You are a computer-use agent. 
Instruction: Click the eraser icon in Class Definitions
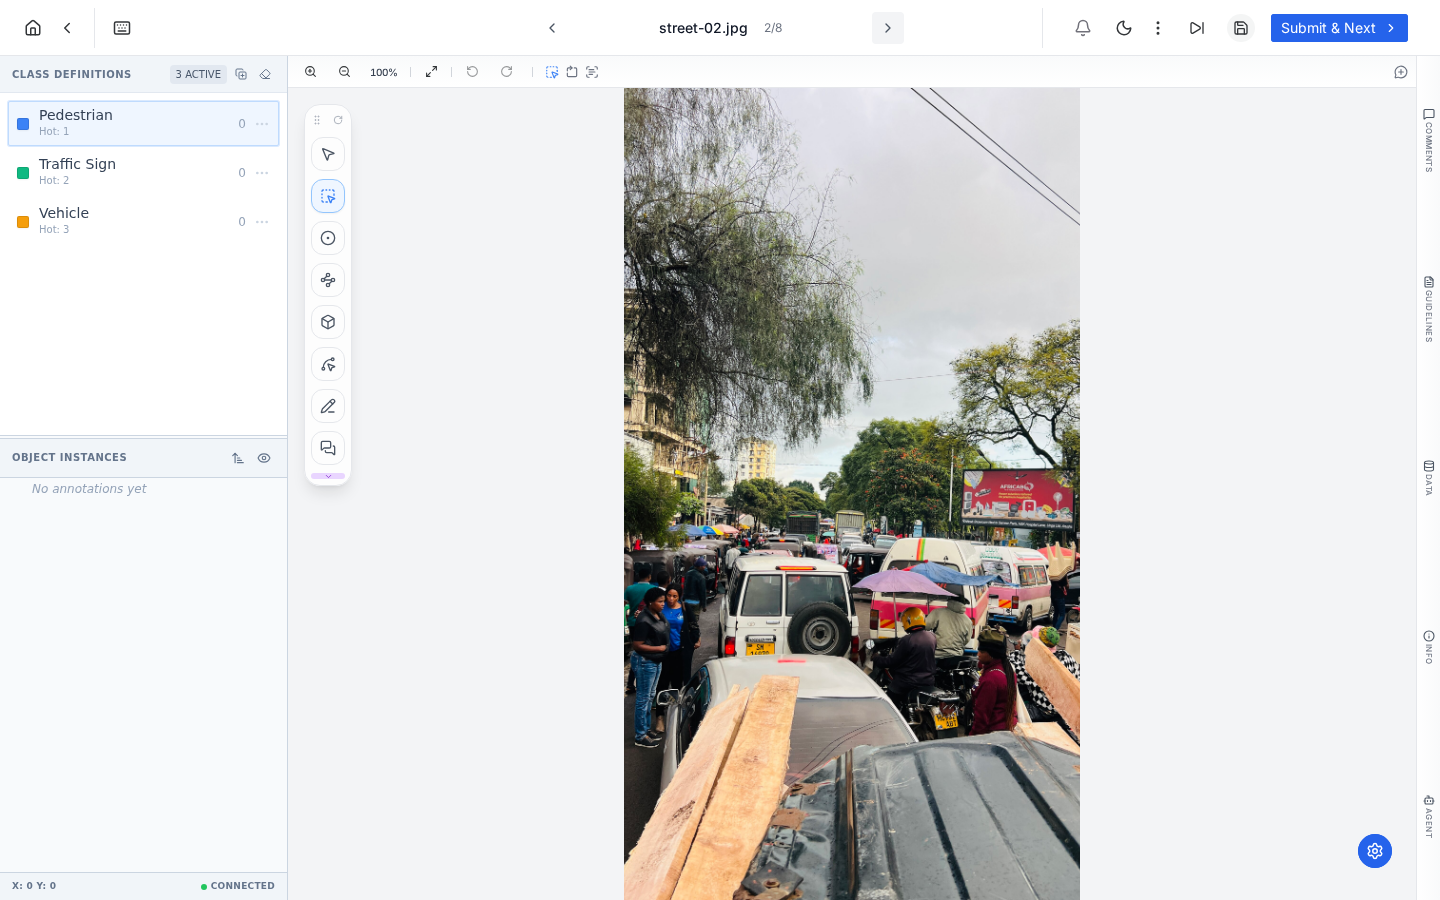(265, 74)
